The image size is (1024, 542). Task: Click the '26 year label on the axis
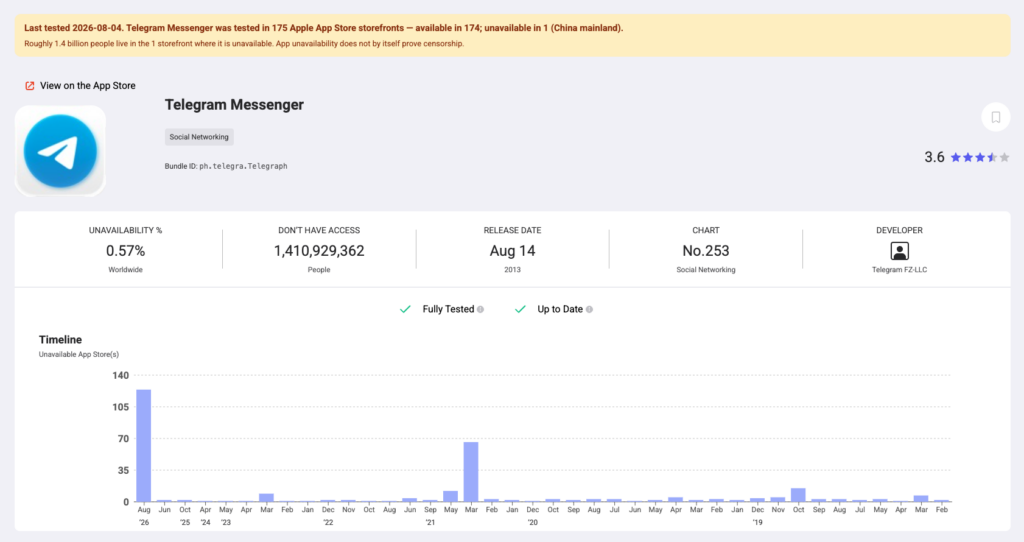pyautogui.click(x=144, y=522)
